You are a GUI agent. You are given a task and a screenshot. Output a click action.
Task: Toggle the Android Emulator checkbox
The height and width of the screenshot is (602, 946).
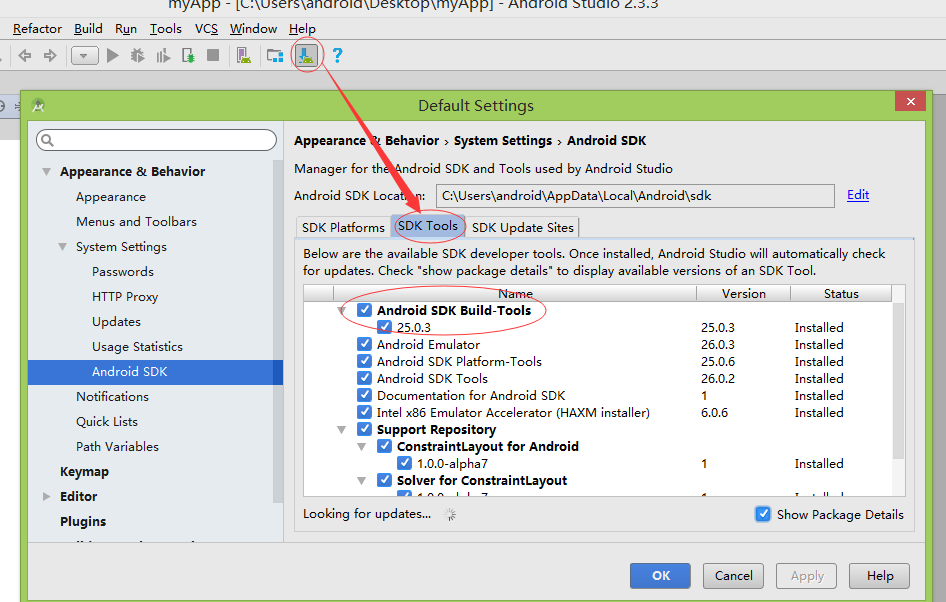pos(364,344)
